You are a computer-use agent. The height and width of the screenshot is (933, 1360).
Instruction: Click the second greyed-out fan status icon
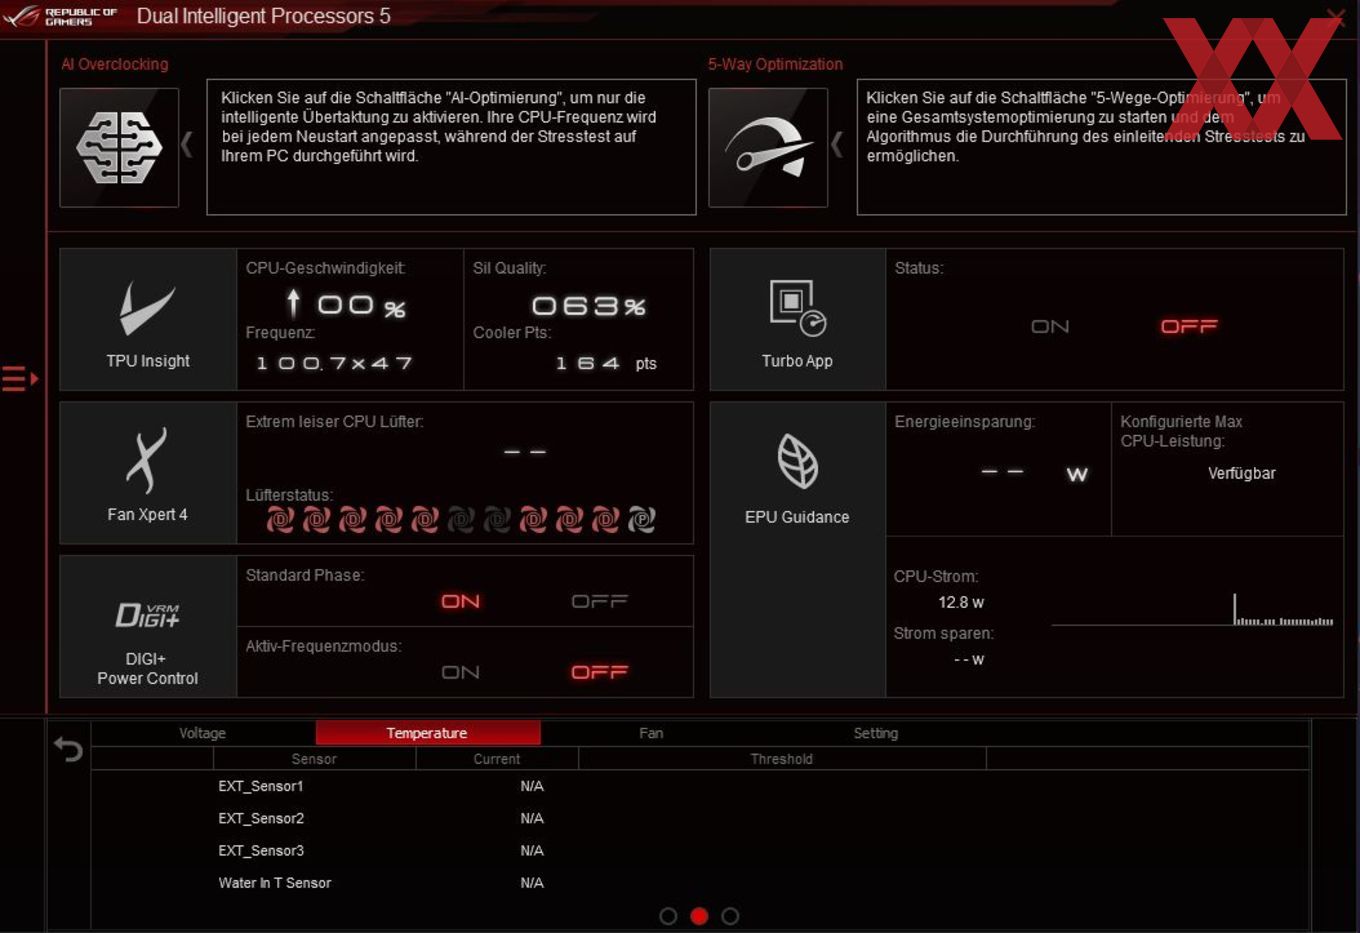pyautogui.click(x=497, y=519)
